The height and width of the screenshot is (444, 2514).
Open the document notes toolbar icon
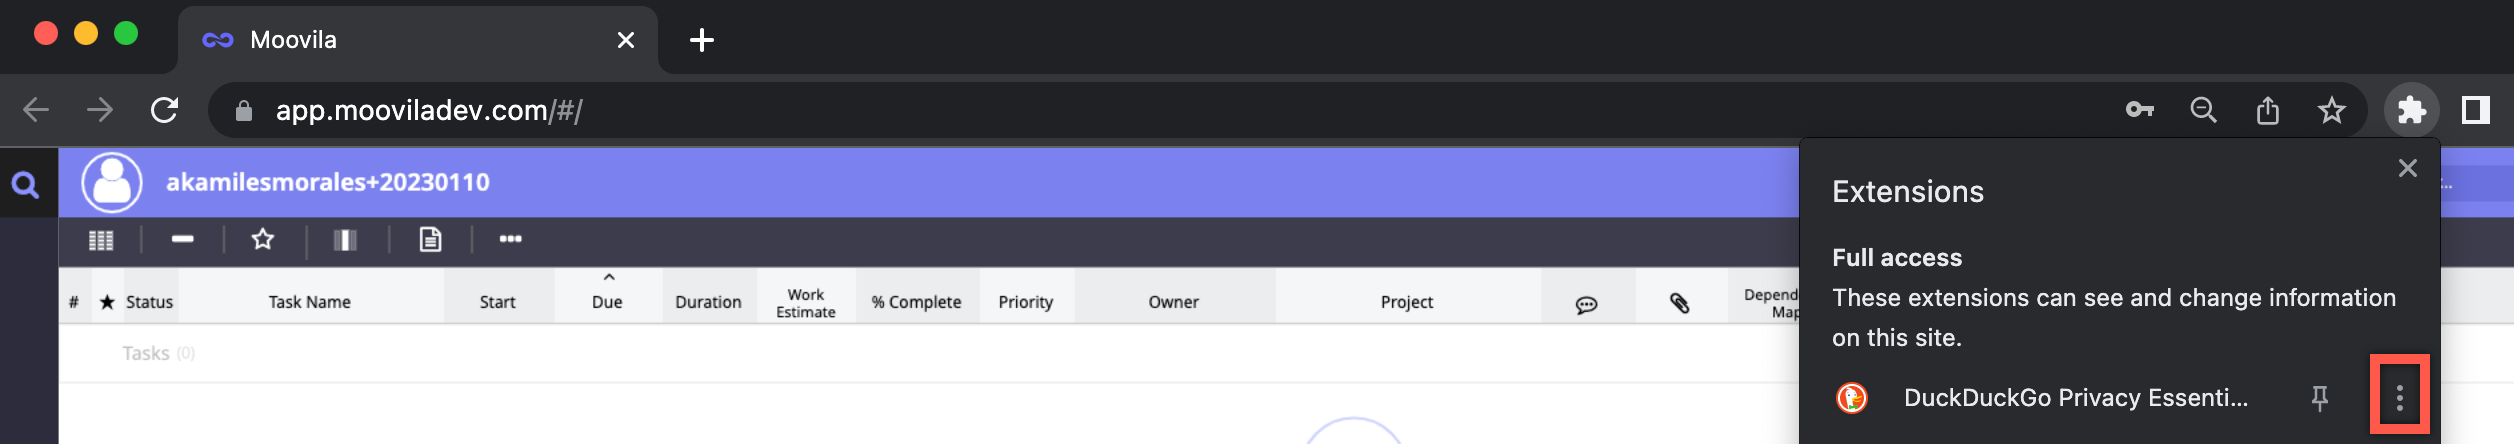coord(430,240)
